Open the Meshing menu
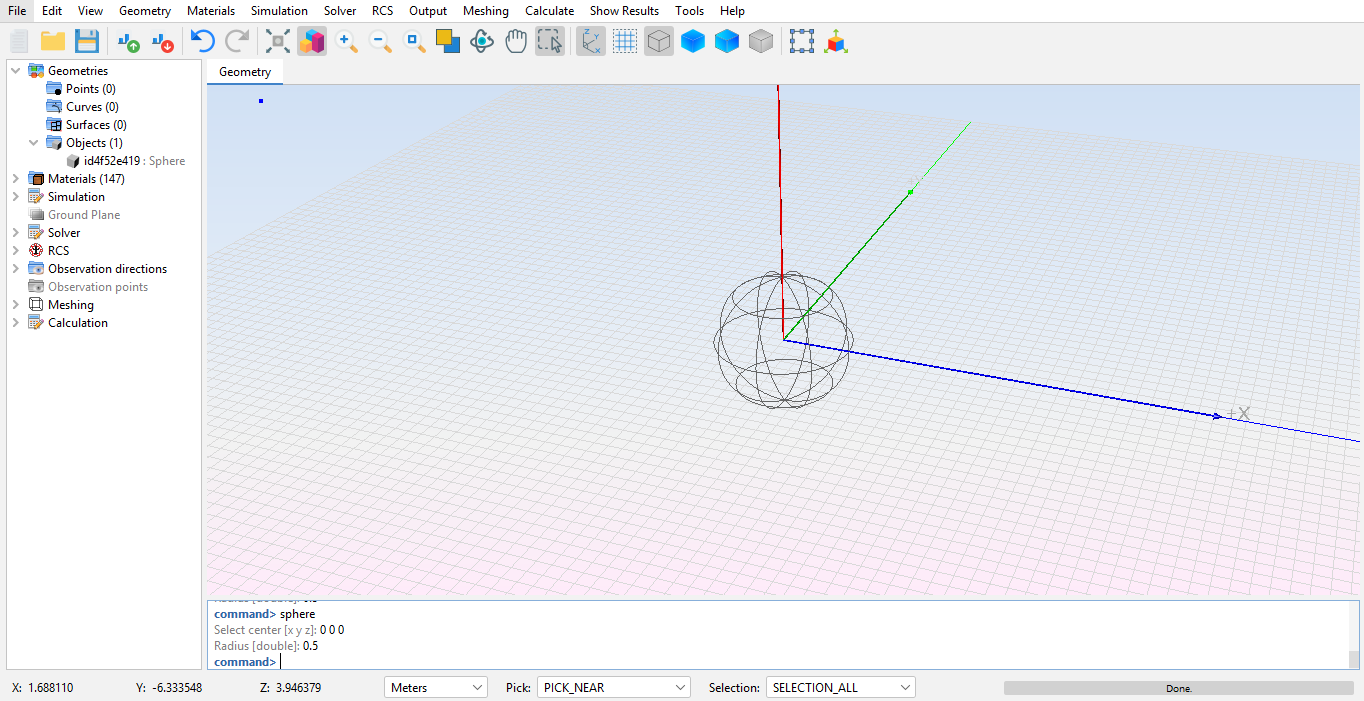Viewport: 1364px width, 701px height. point(485,11)
